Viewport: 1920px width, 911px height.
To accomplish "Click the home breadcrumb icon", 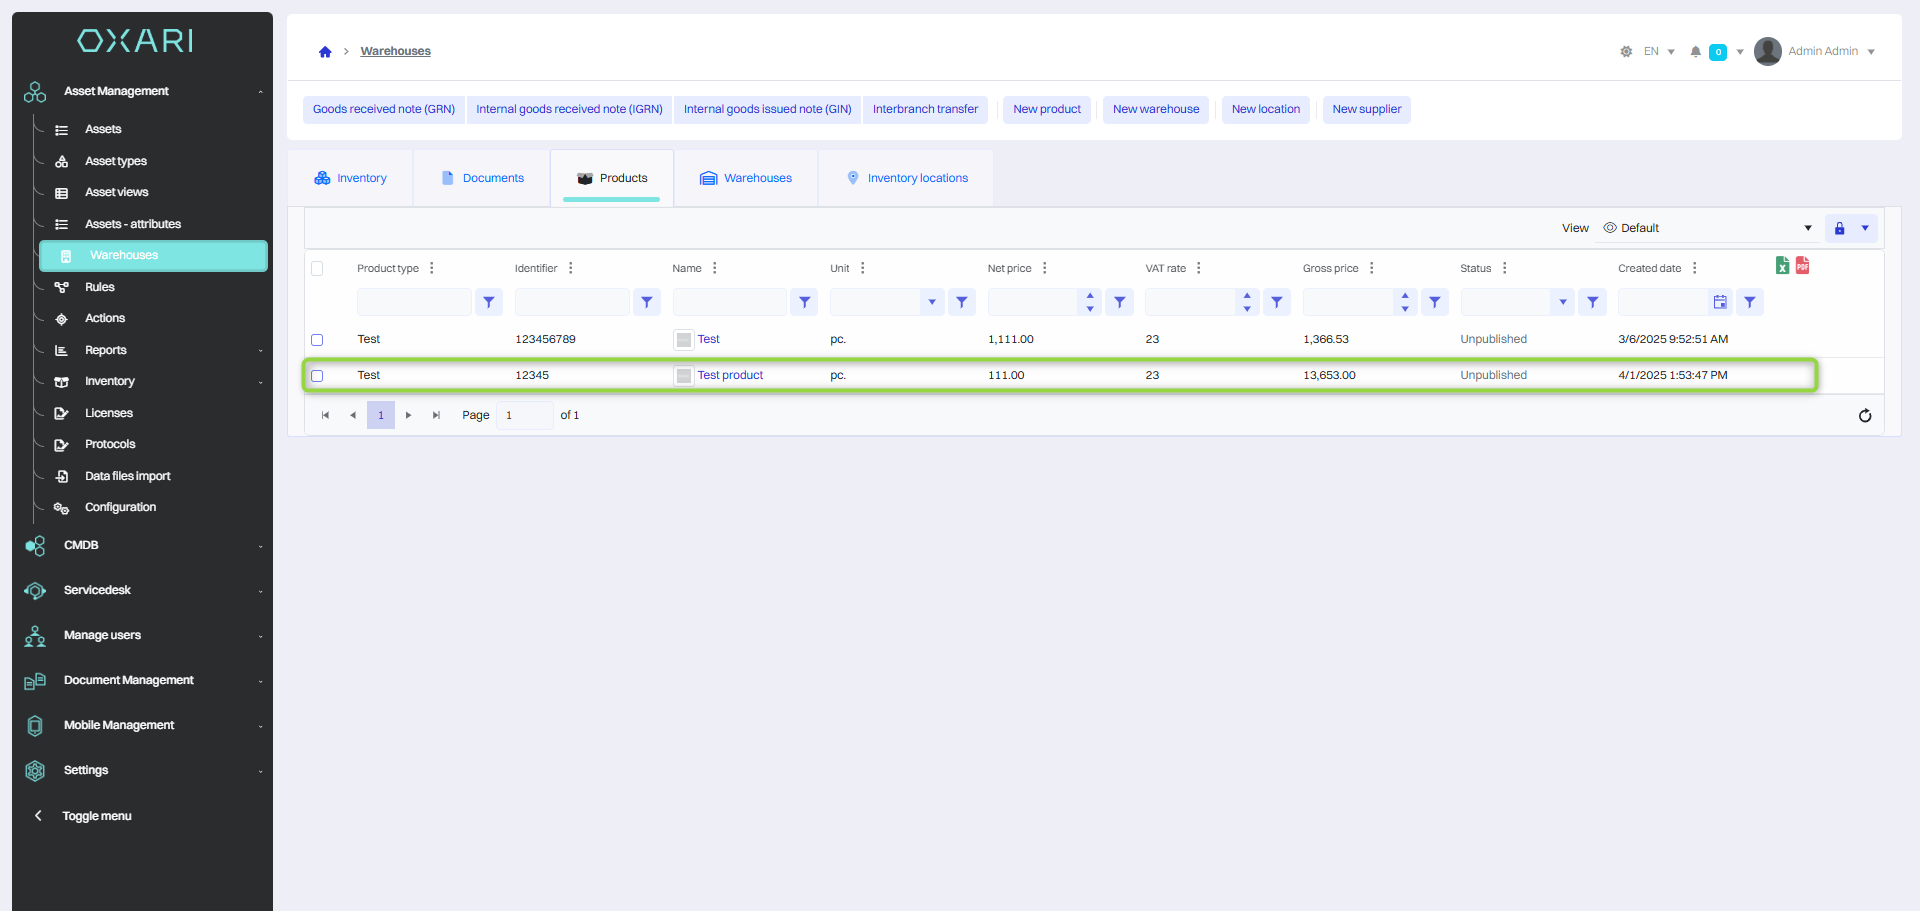I will tap(325, 52).
